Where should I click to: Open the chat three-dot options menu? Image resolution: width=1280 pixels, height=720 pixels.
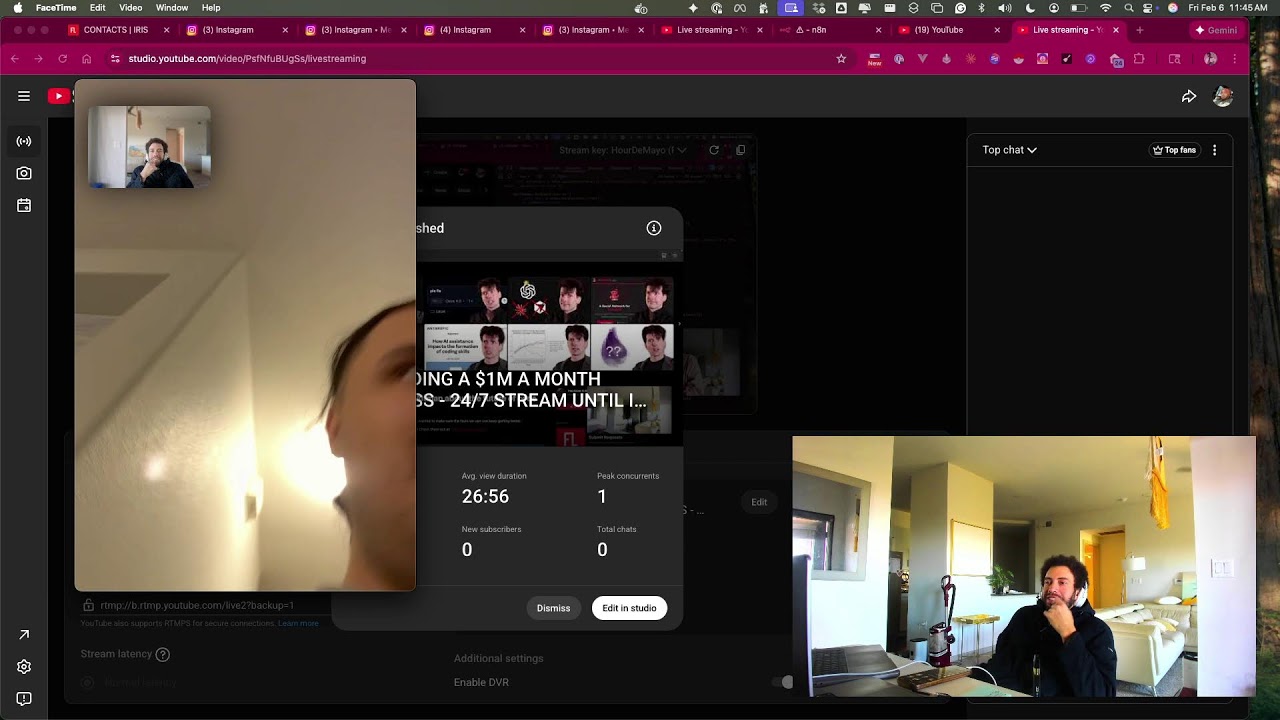(x=1215, y=150)
